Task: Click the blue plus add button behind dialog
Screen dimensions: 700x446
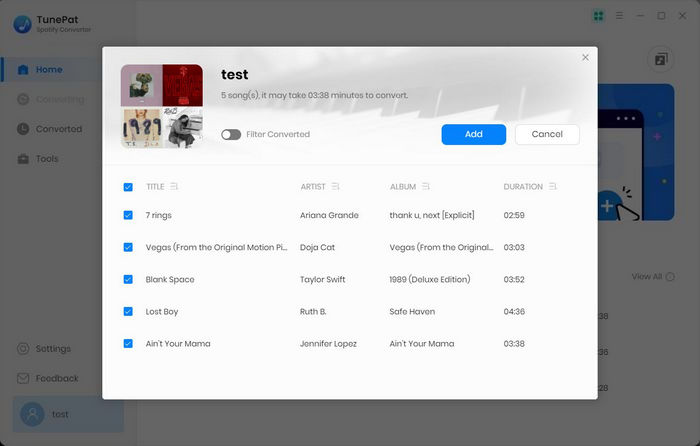Action: (607, 206)
